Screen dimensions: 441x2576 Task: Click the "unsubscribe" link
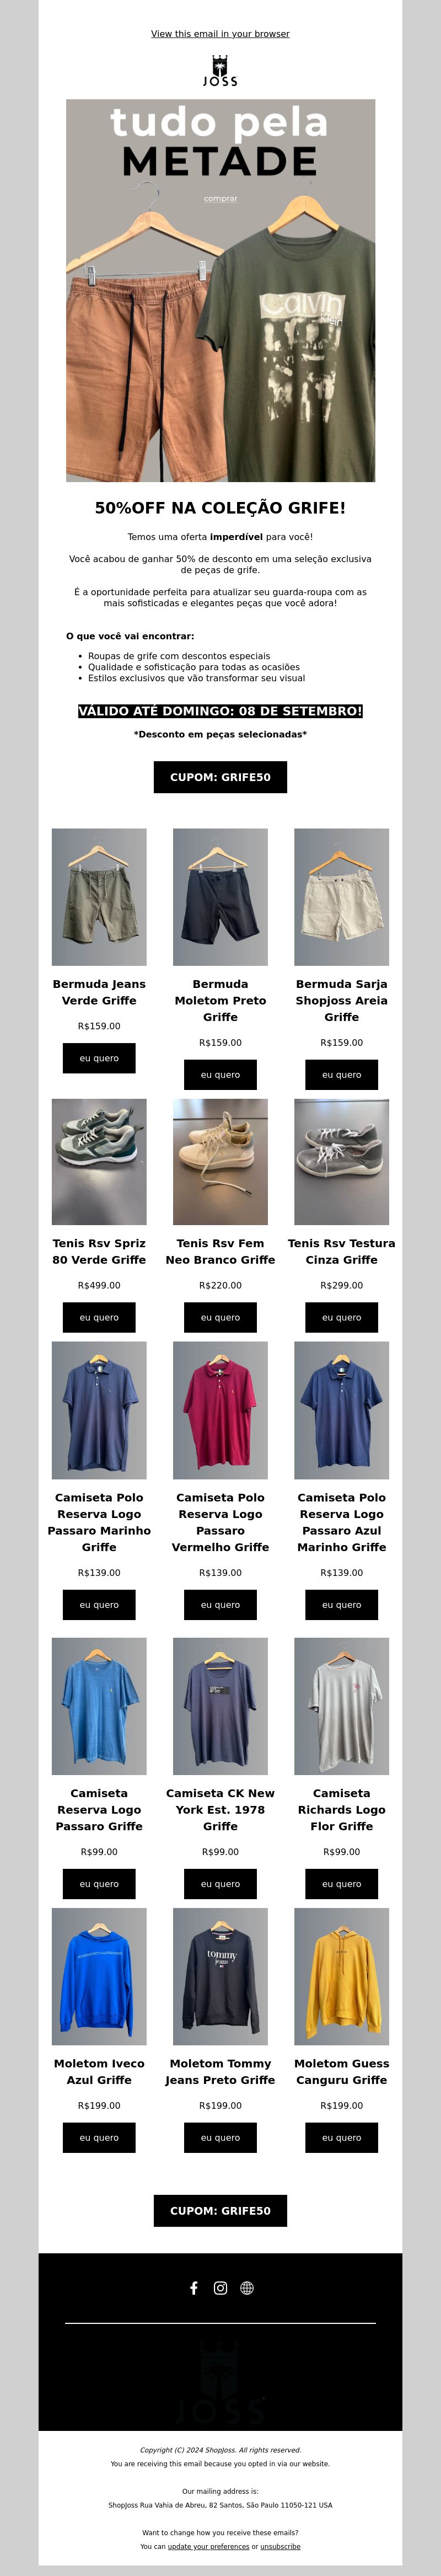(x=281, y=2546)
